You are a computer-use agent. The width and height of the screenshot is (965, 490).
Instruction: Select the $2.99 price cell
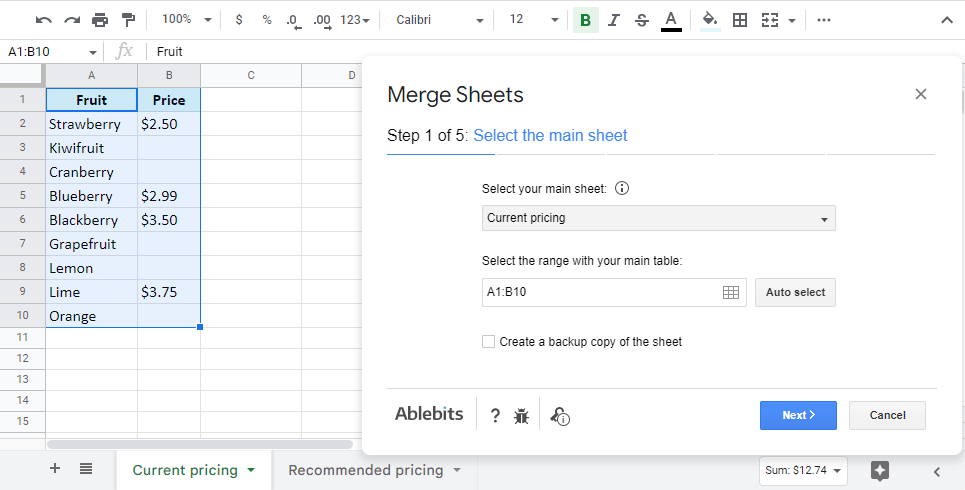pyautogui.click(x=169, y=196)
